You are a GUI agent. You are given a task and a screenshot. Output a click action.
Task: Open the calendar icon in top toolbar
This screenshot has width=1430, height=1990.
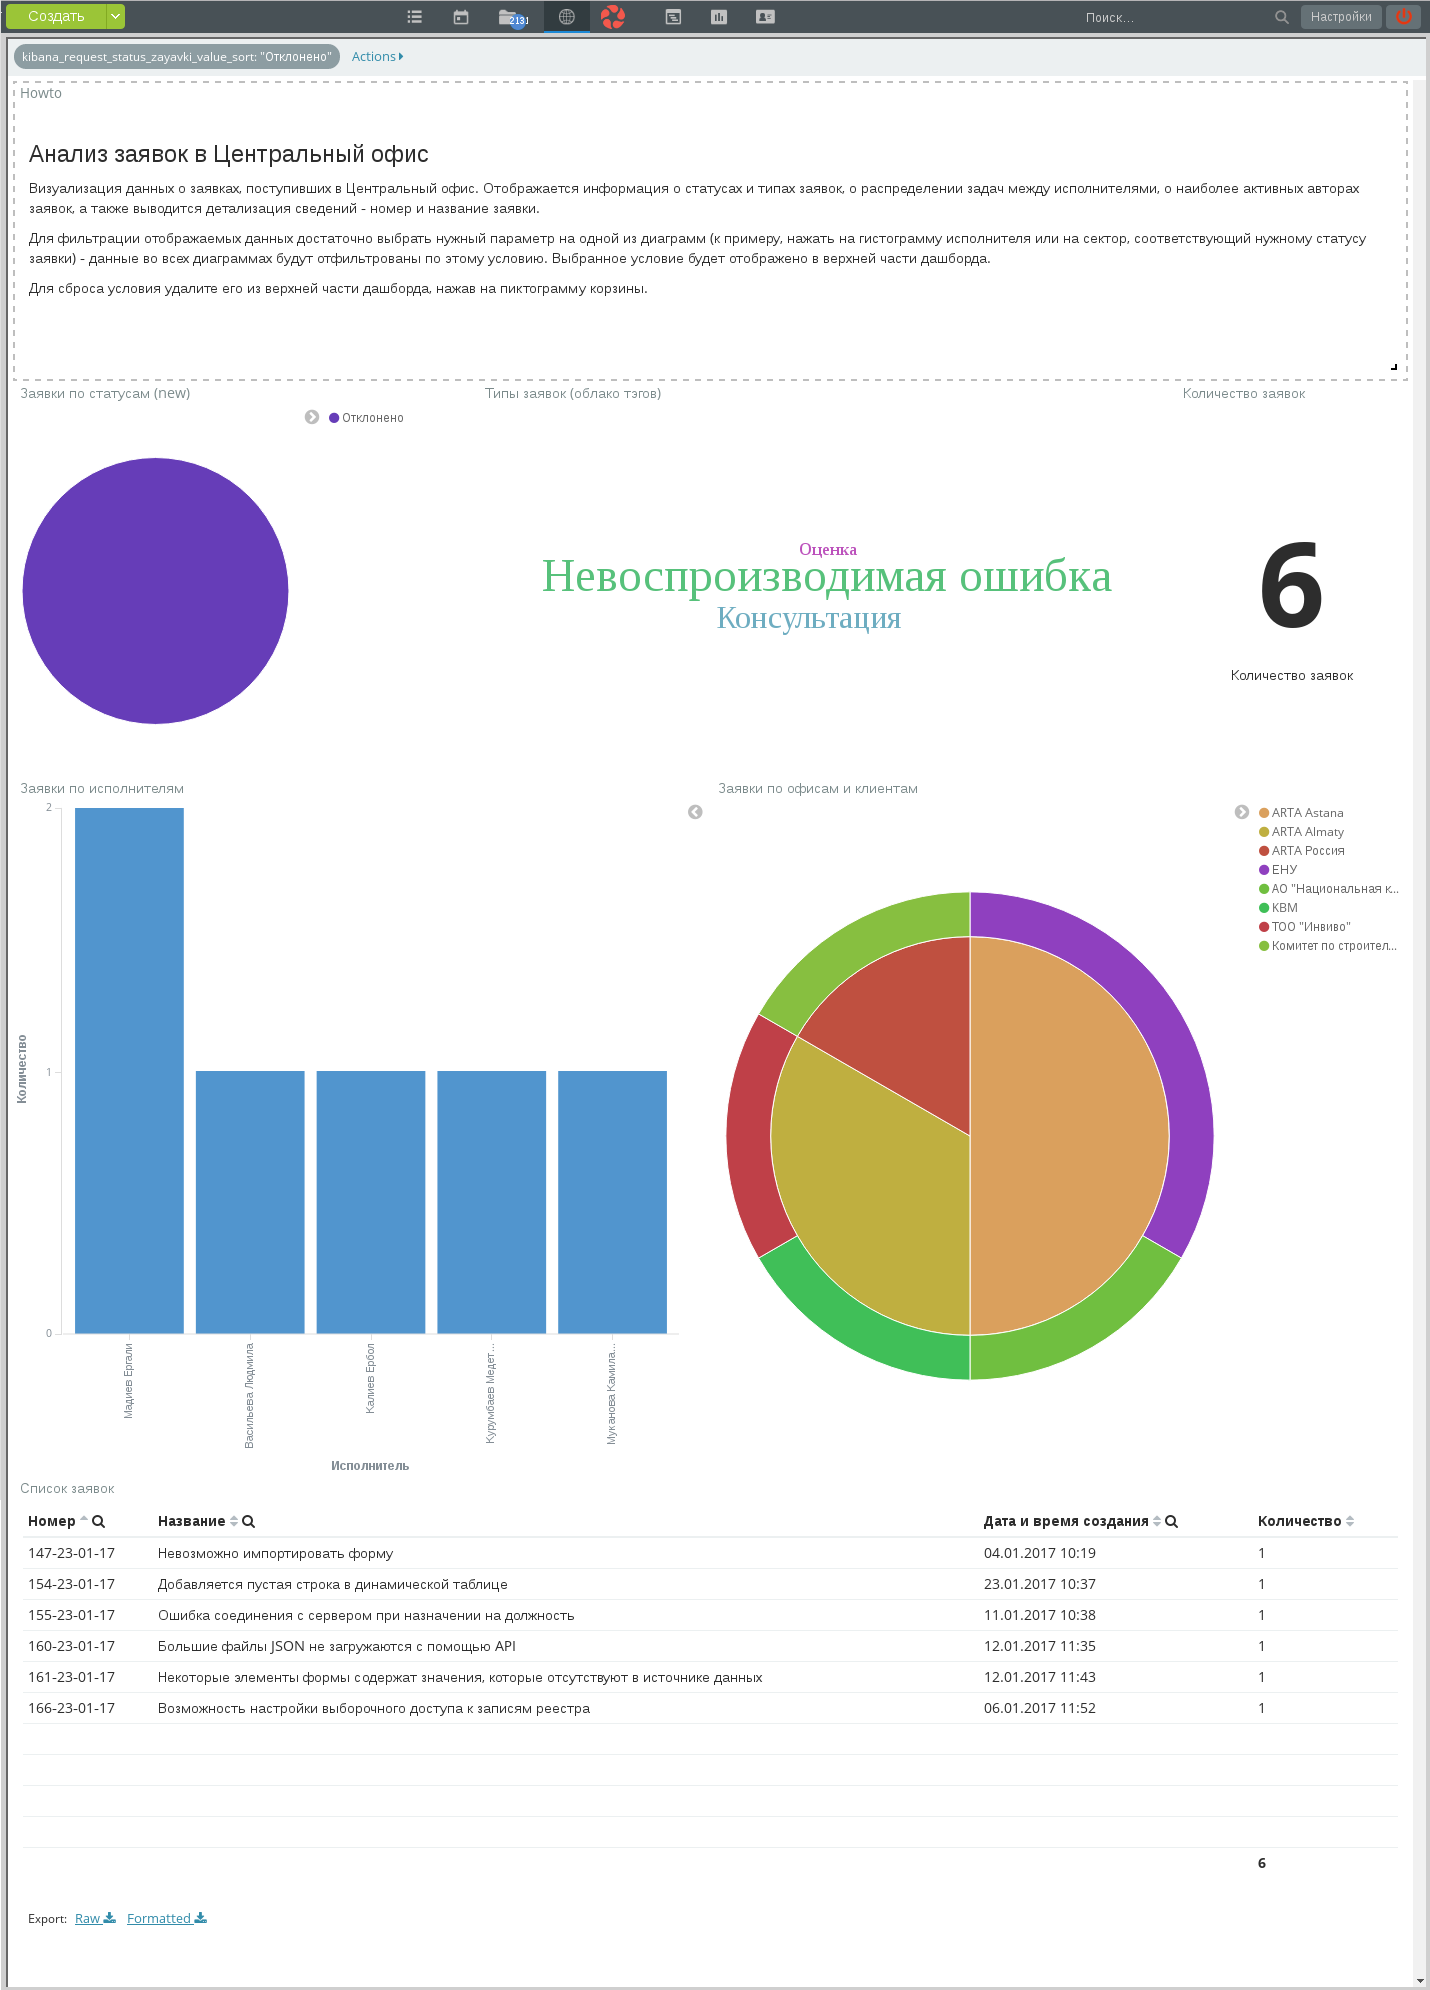coord(461,17)
